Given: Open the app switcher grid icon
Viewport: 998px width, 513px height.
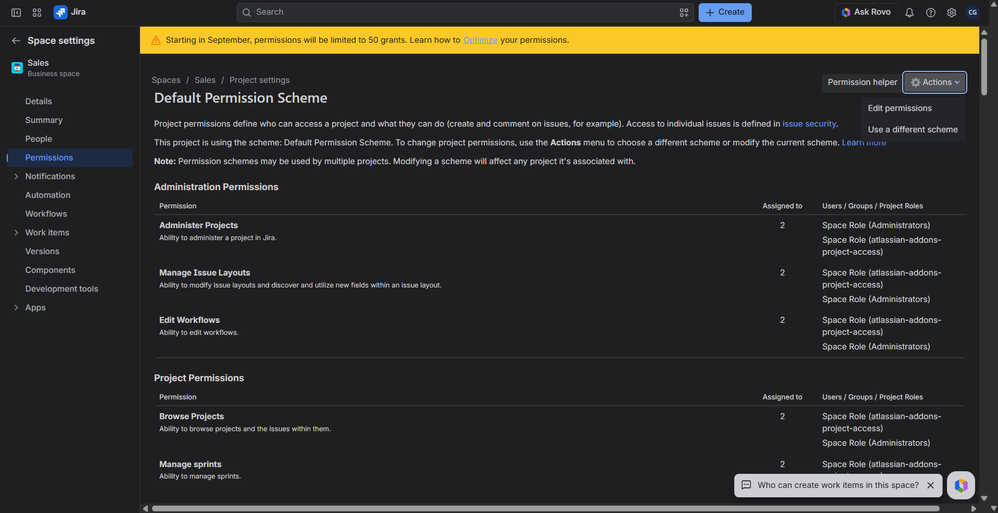Looking at the screenshot, I should point(37,12).
